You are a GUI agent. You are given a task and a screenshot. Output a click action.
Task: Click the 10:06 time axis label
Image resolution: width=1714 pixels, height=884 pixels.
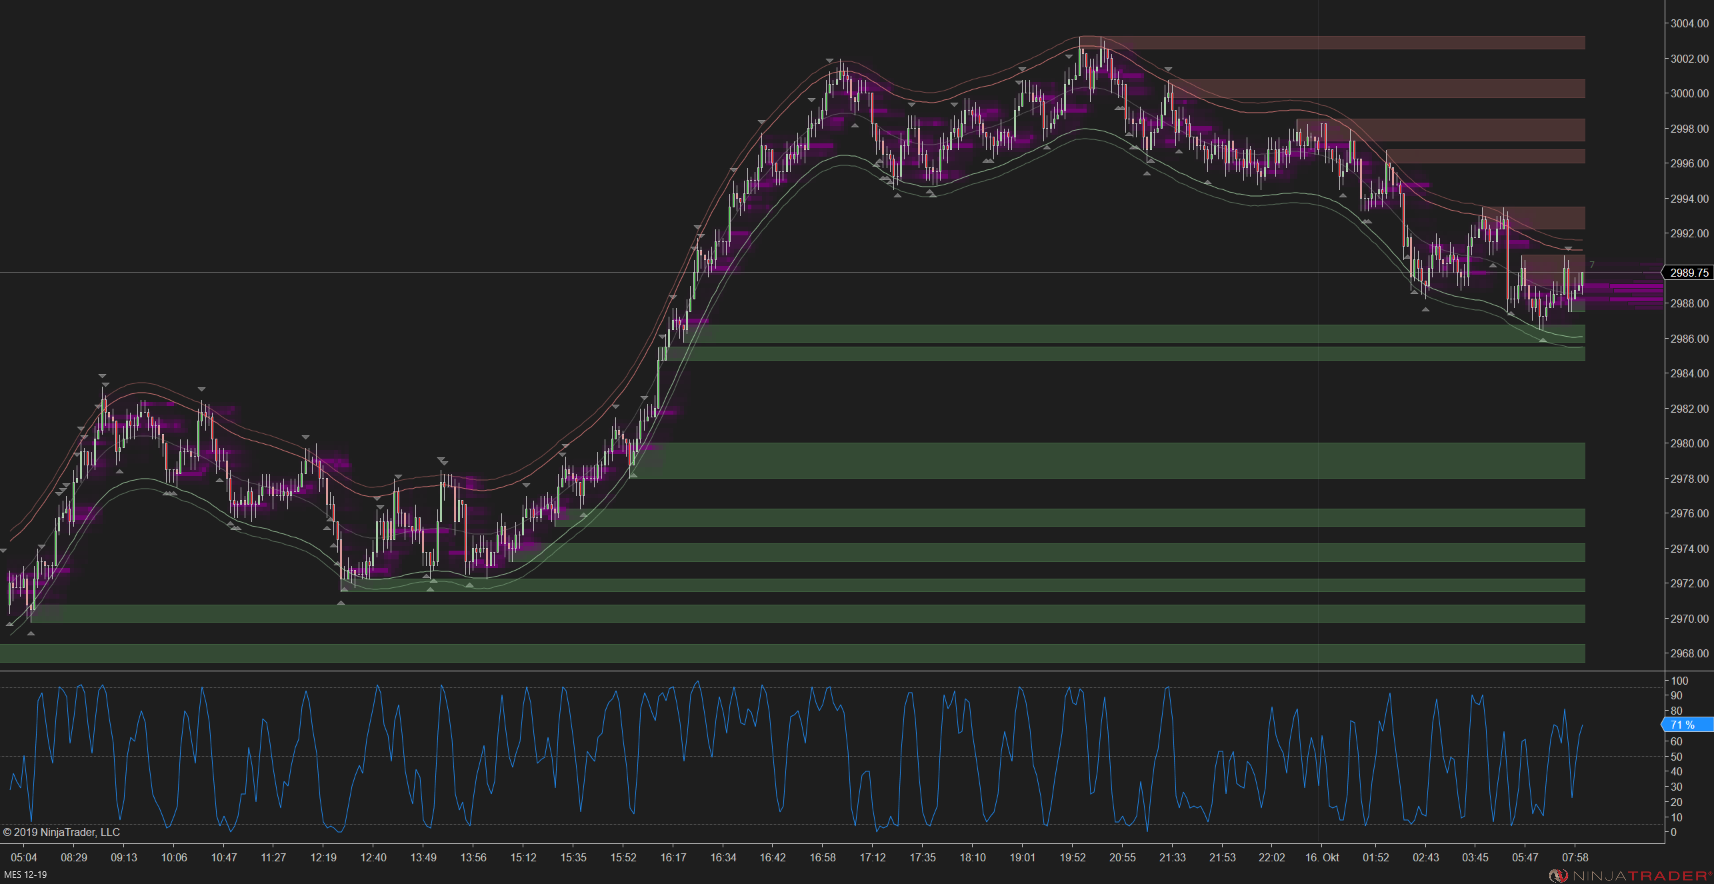tap(174, 857)
